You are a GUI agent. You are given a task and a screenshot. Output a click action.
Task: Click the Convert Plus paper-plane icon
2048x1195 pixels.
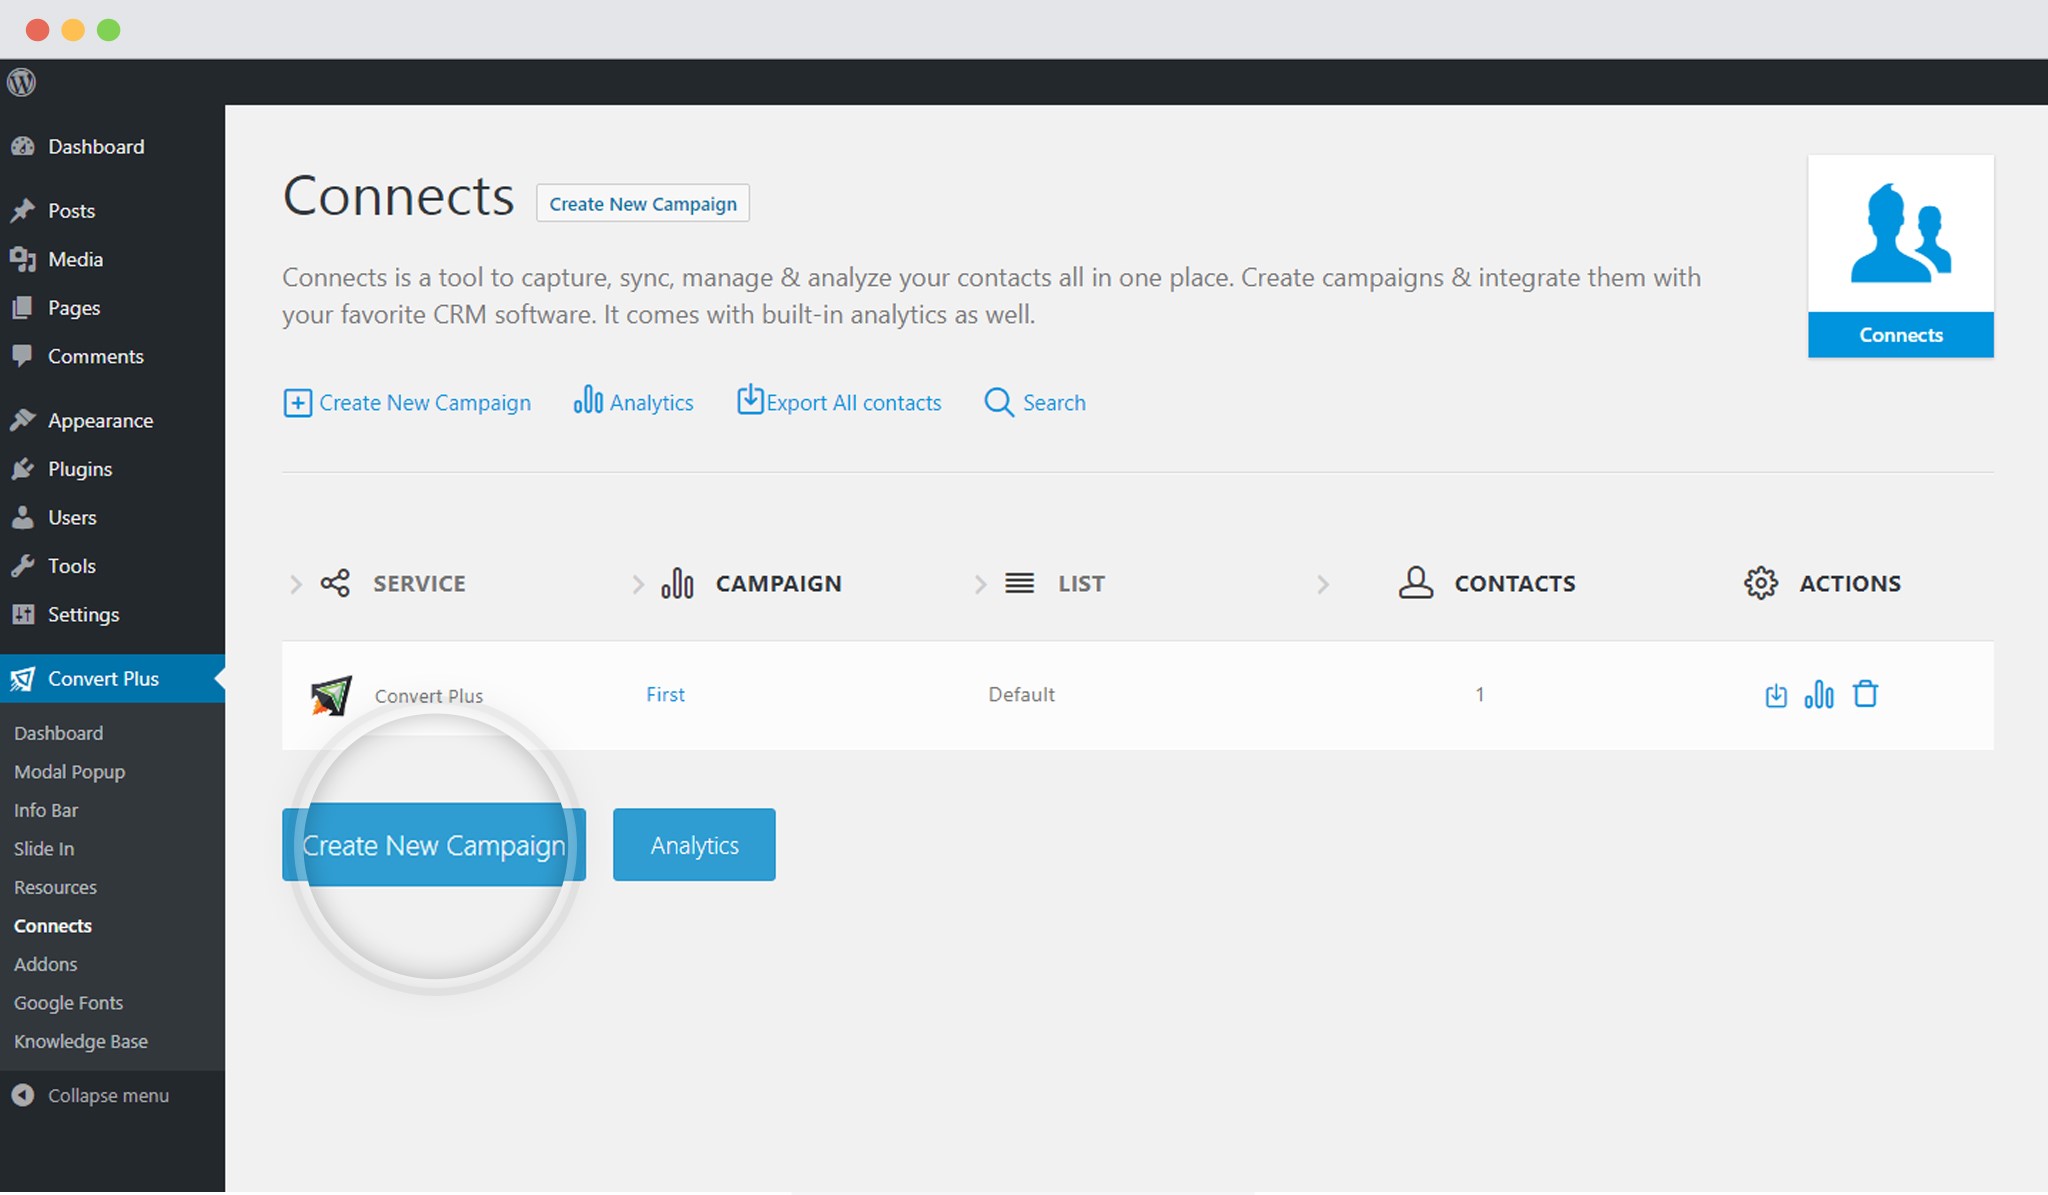coord(23,679)
